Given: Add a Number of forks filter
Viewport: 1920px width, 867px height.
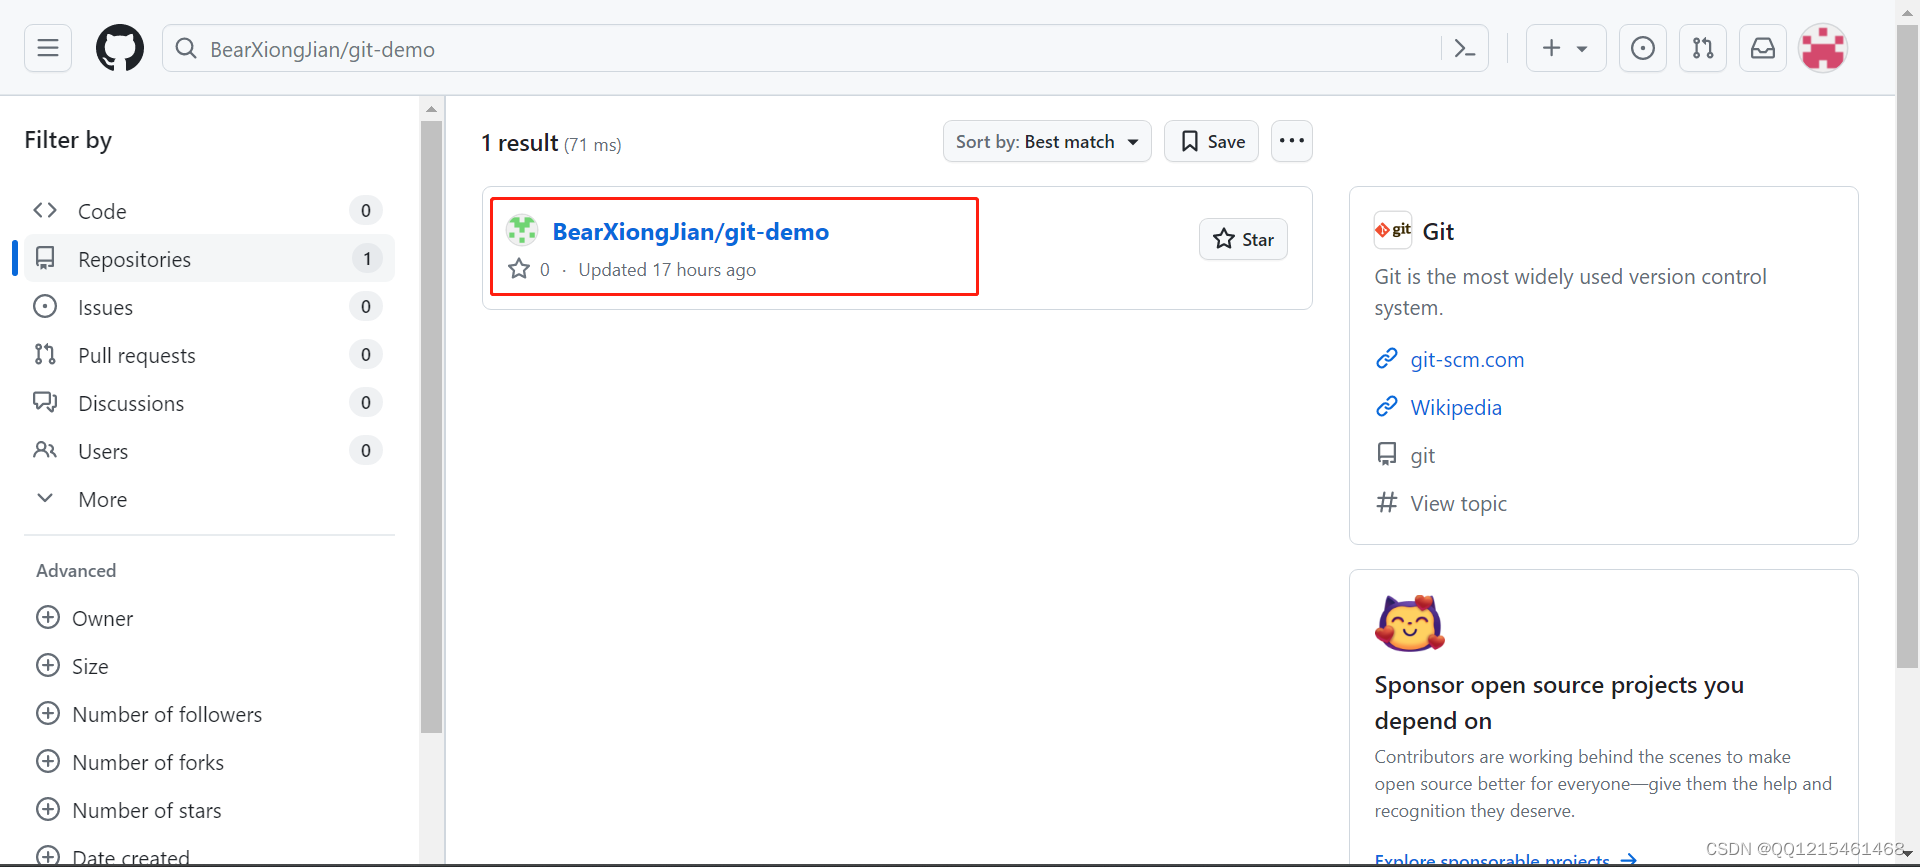Looking at the screenshot, I should point(130,762).
